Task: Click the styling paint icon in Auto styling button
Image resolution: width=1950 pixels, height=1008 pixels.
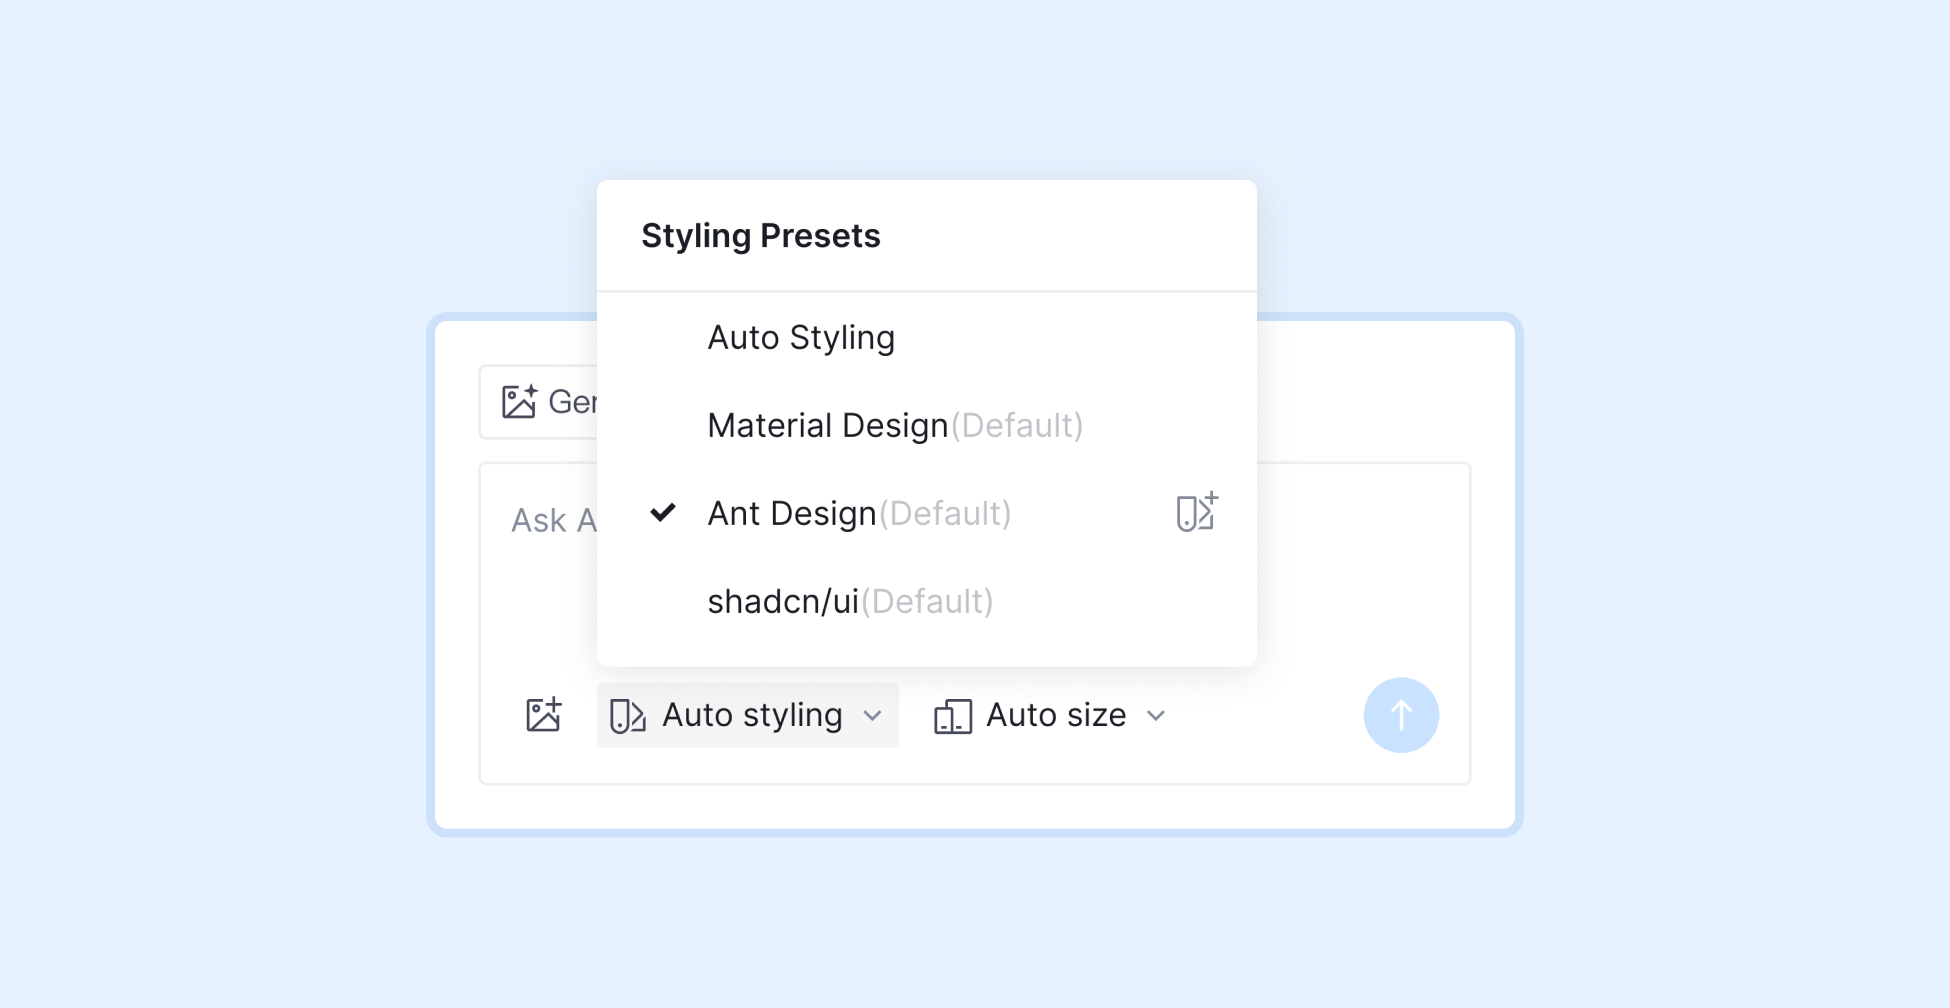Action: tap(628, 716)
